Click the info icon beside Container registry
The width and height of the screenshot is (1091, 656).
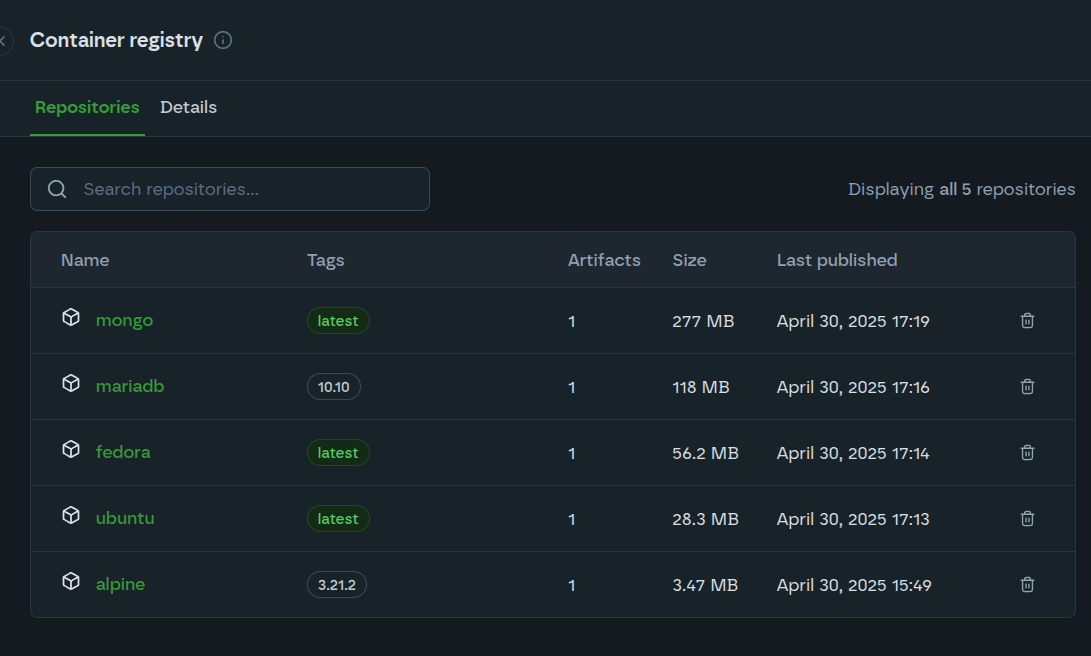click(x=223, y=40)
